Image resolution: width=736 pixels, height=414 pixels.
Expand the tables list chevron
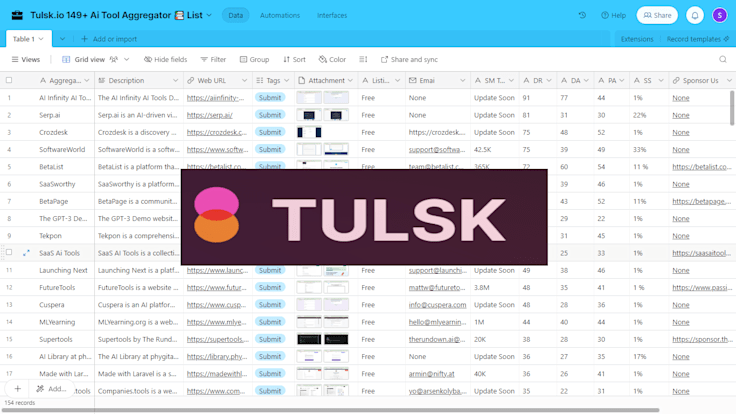62,39
